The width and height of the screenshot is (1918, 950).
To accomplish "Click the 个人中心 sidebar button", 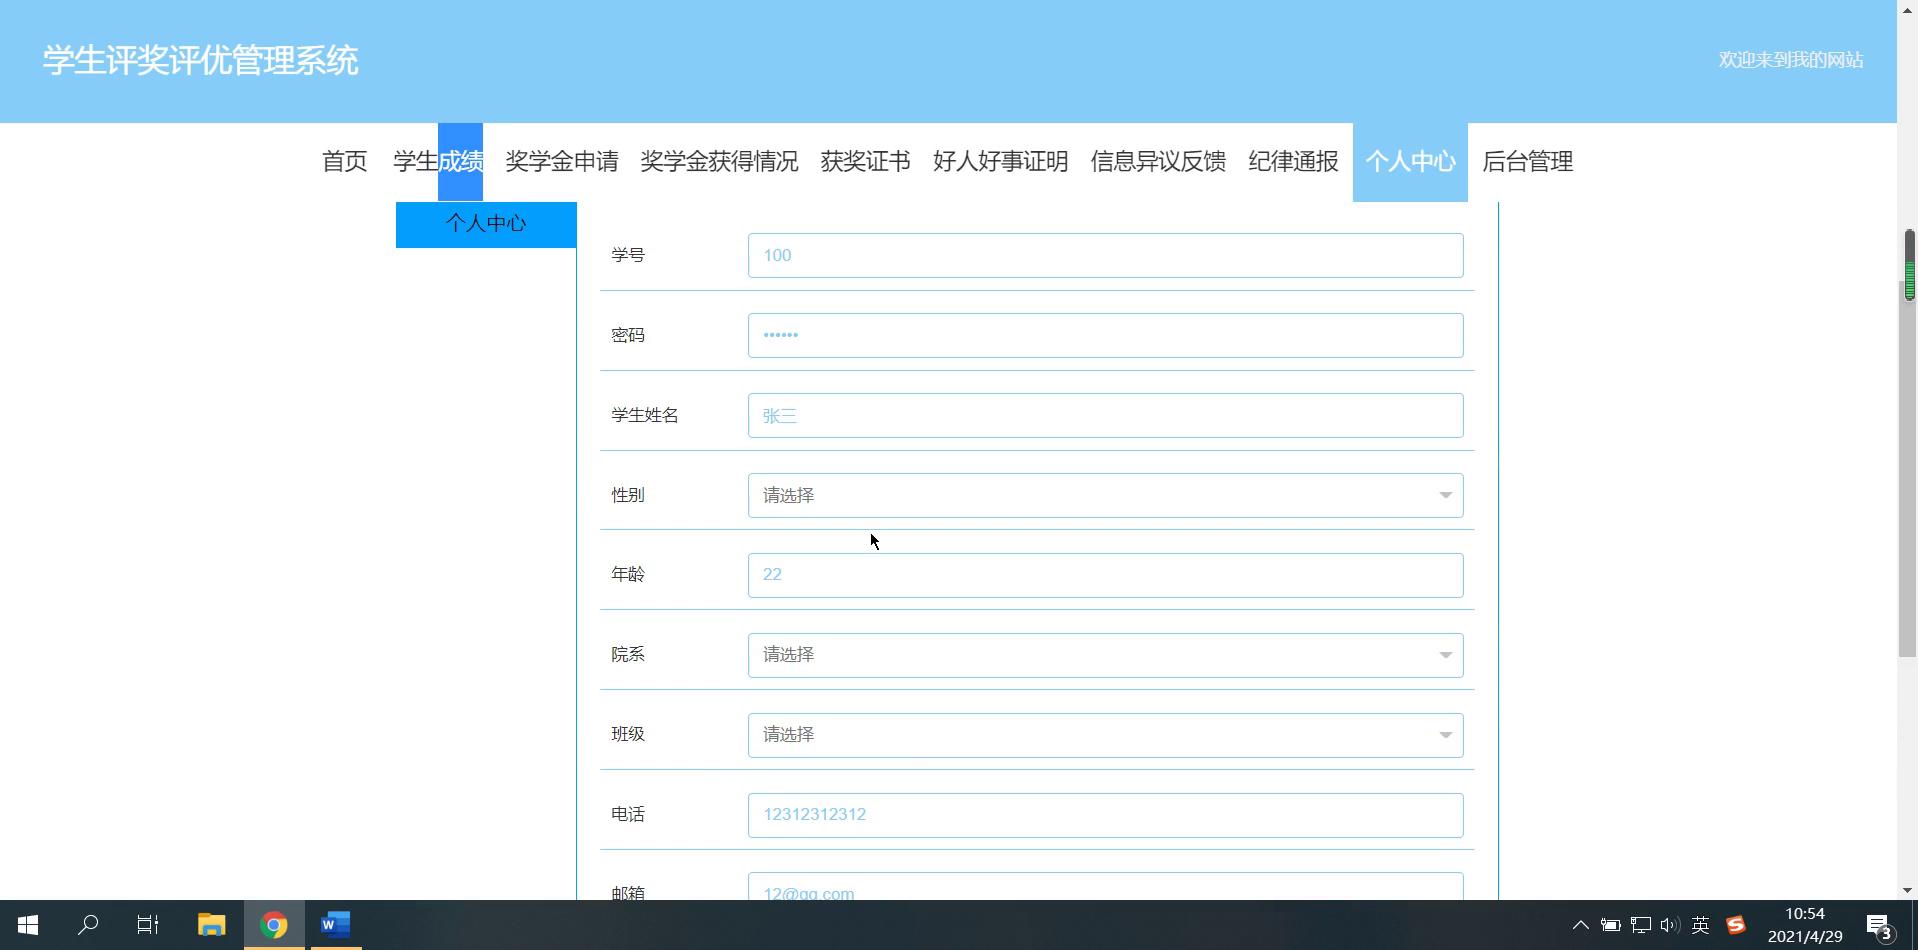I will pyautogui.click(x=486, y=224).
